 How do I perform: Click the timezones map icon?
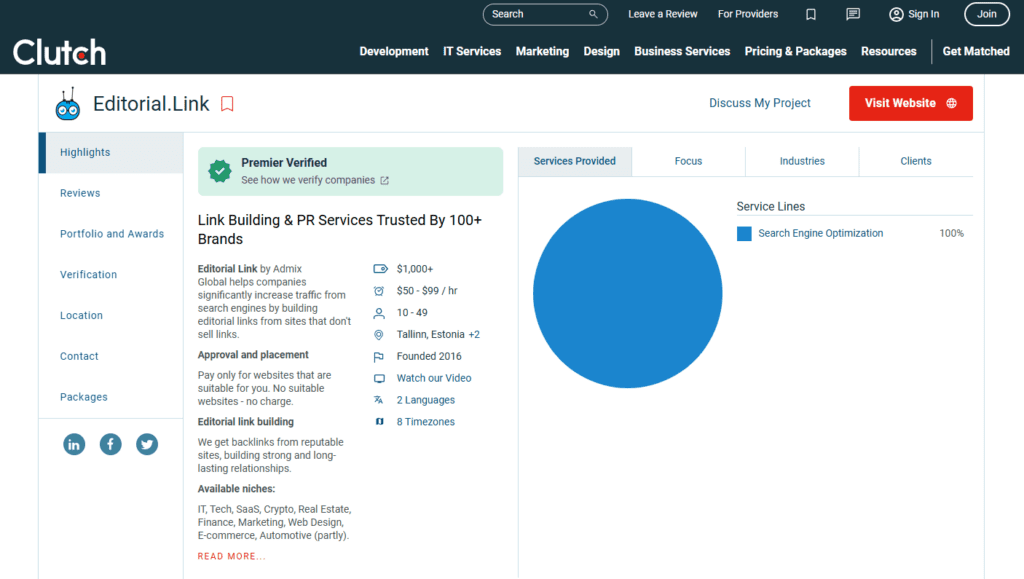(x=379, y=422)
